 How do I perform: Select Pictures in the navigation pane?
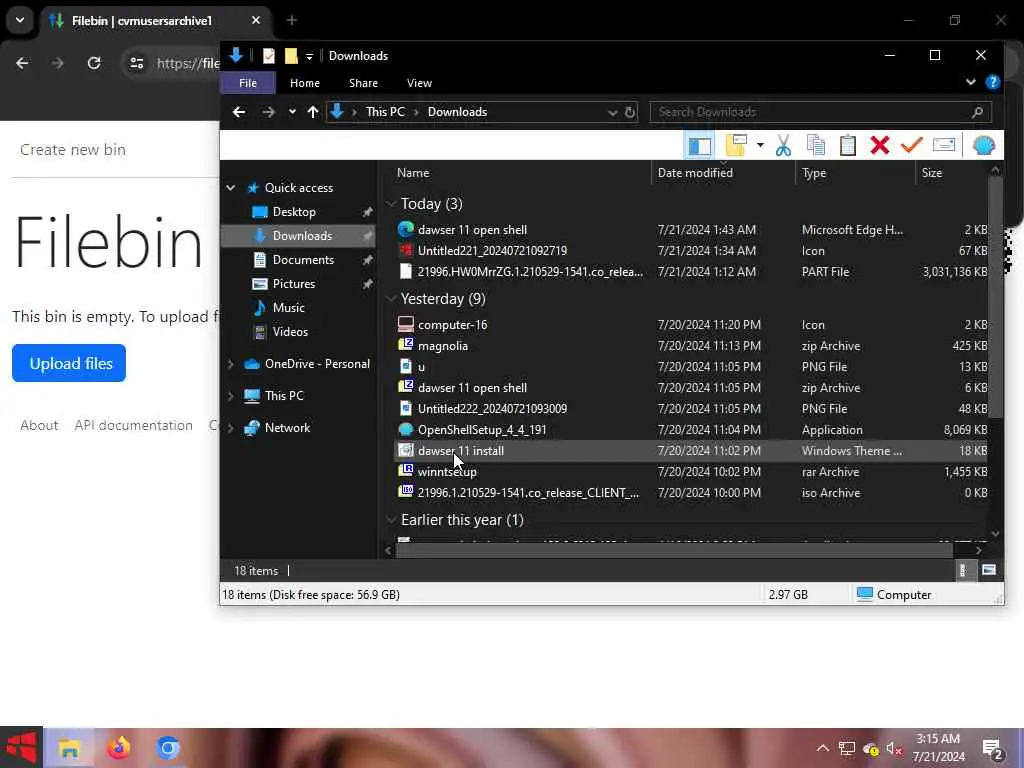pyautogui.click(x=294, y=284)
